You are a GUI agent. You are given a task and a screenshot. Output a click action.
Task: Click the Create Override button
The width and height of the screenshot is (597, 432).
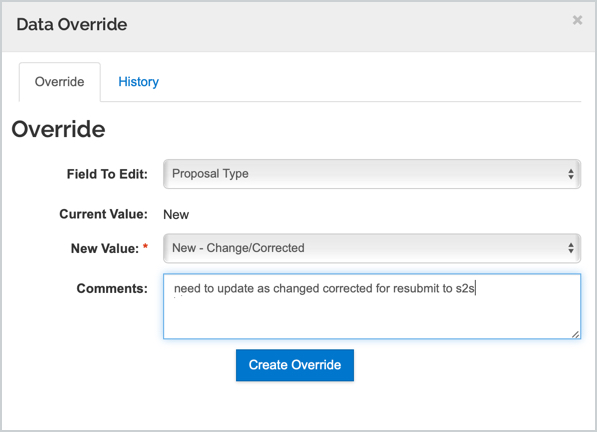click(295, 365)
